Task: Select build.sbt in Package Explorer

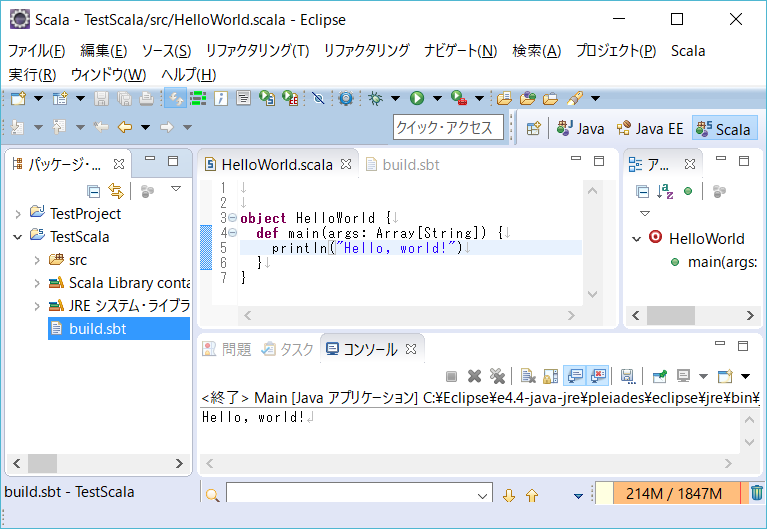Action: (x=119, y=329)
